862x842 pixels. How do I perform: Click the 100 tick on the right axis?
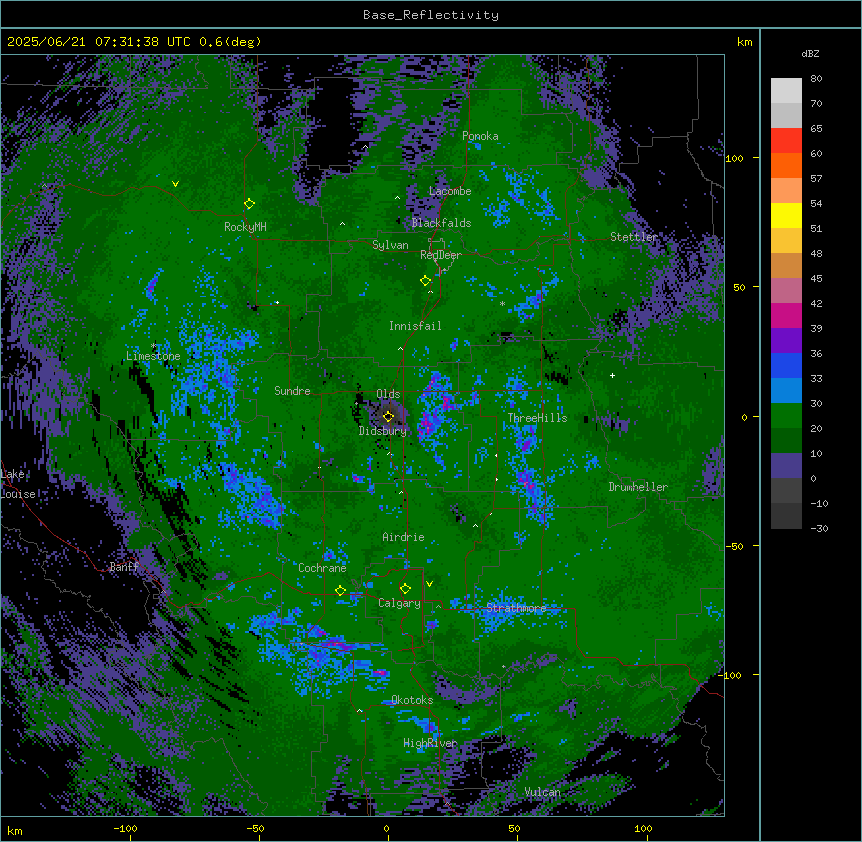point(734,158)
